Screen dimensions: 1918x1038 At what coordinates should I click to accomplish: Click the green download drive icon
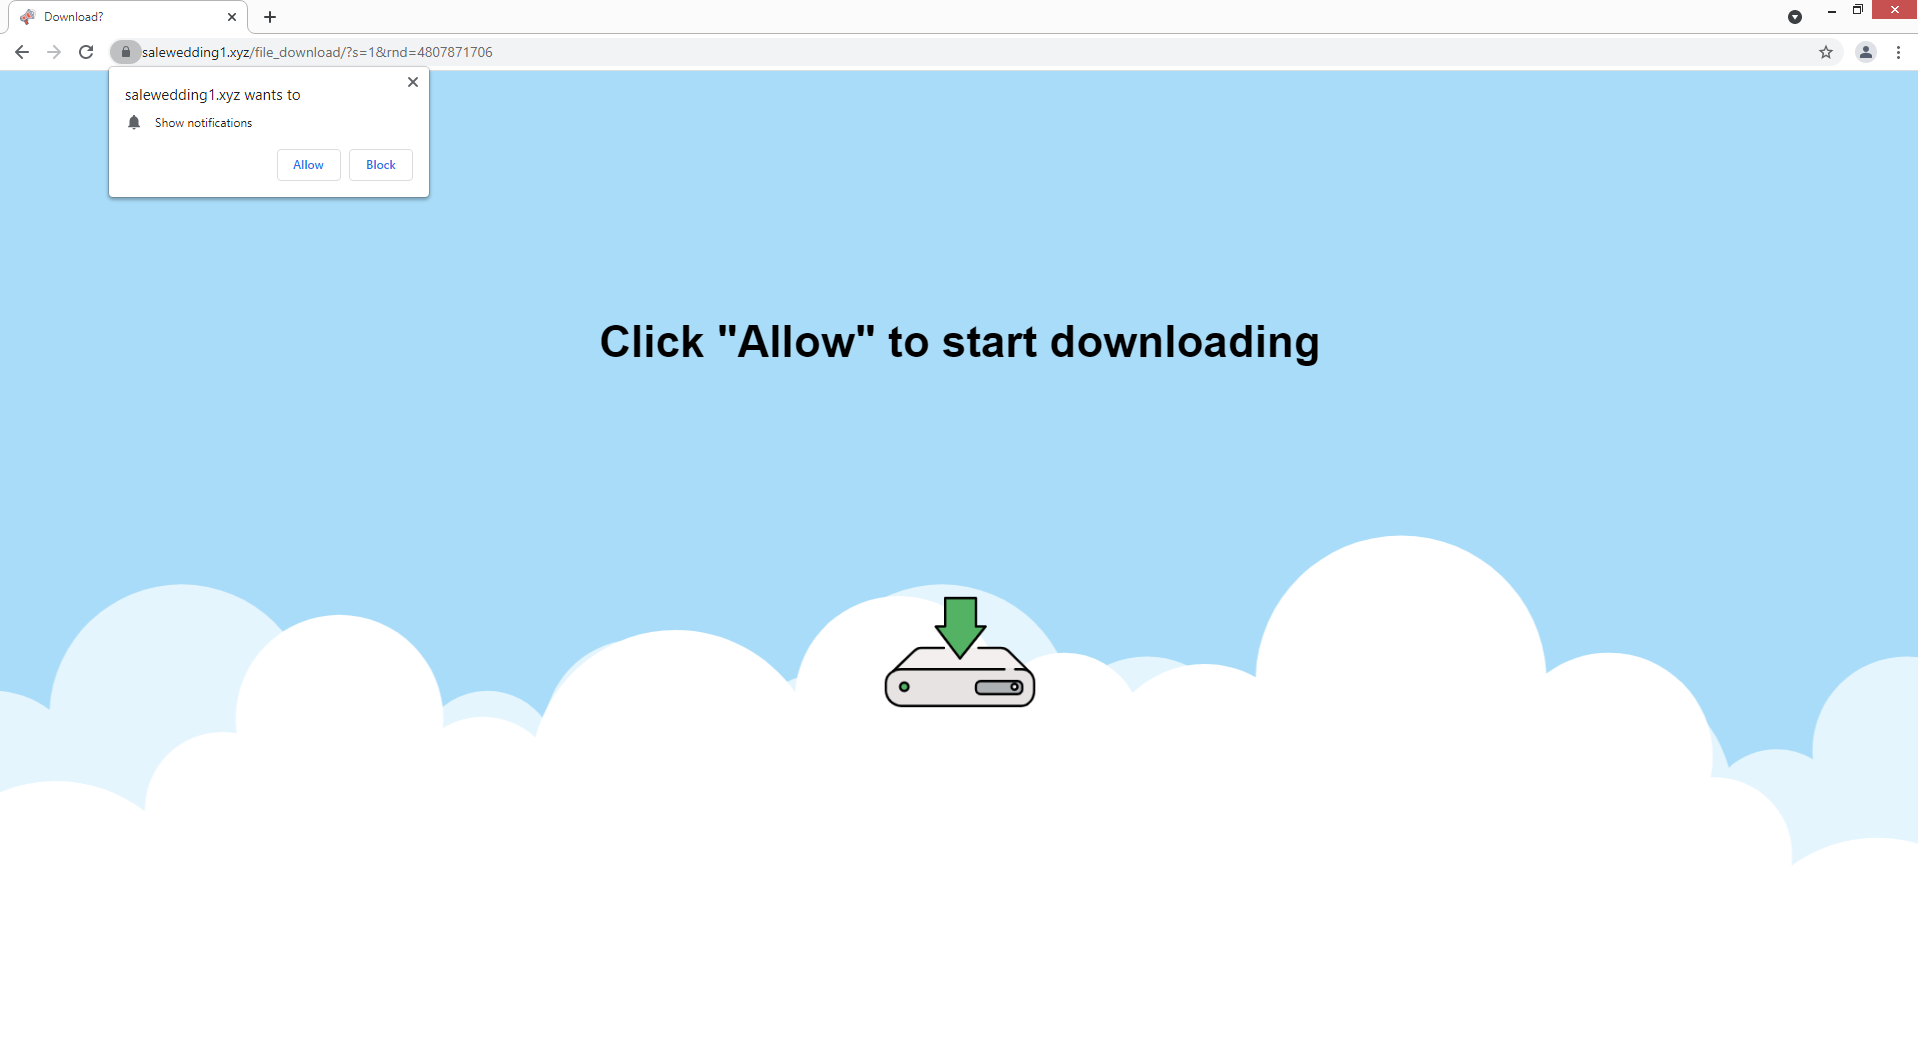point(960,652)
